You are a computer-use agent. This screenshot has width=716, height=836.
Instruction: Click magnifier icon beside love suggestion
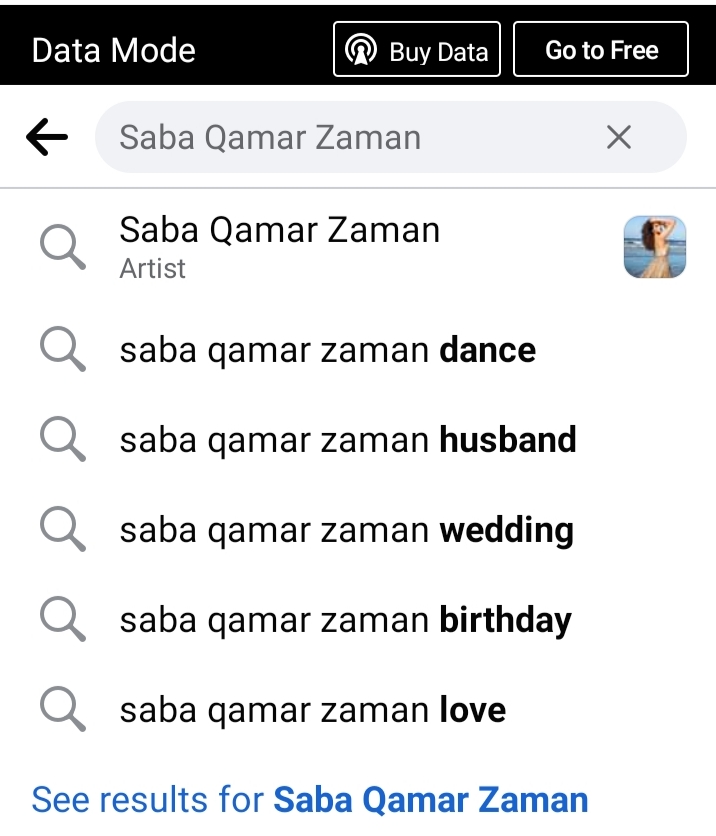coord(63,709)
